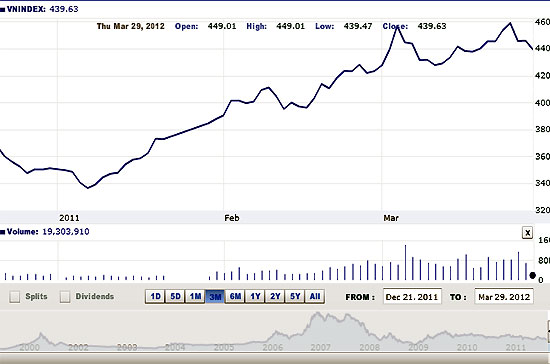550x364 pixels.
Task: Select the 2Y time range
Action: (x=275, y=297)
